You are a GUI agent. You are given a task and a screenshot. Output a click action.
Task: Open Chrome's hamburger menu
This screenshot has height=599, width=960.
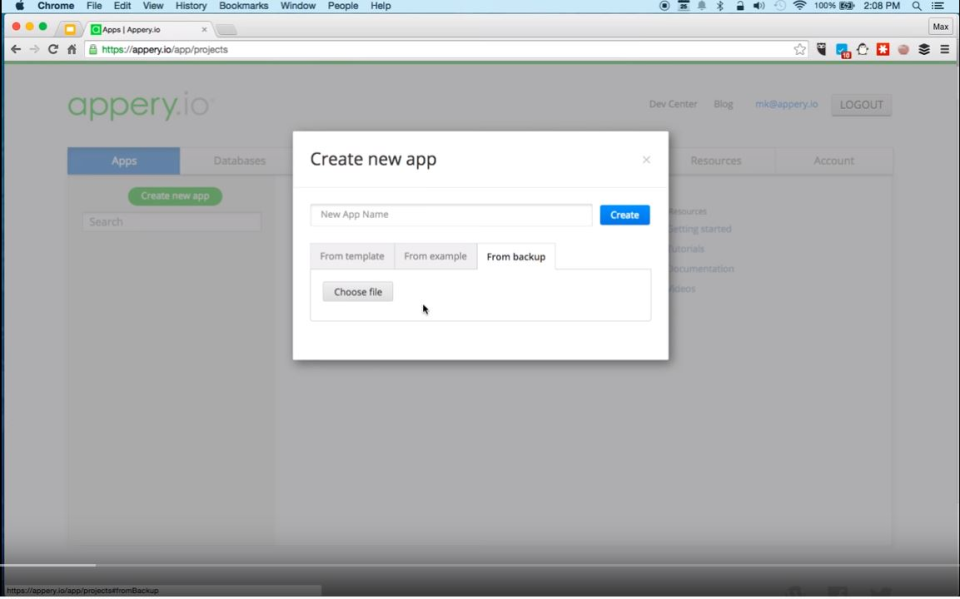944,47
